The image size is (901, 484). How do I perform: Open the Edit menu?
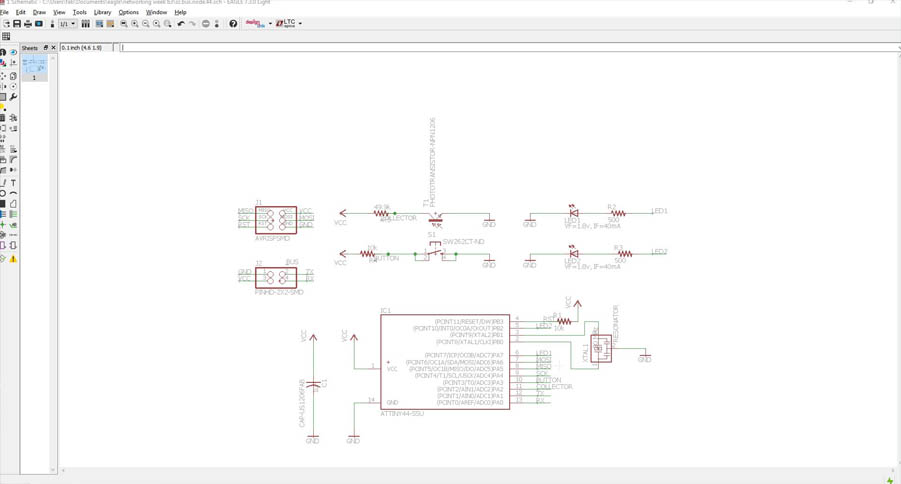click(x=20, y=12)
